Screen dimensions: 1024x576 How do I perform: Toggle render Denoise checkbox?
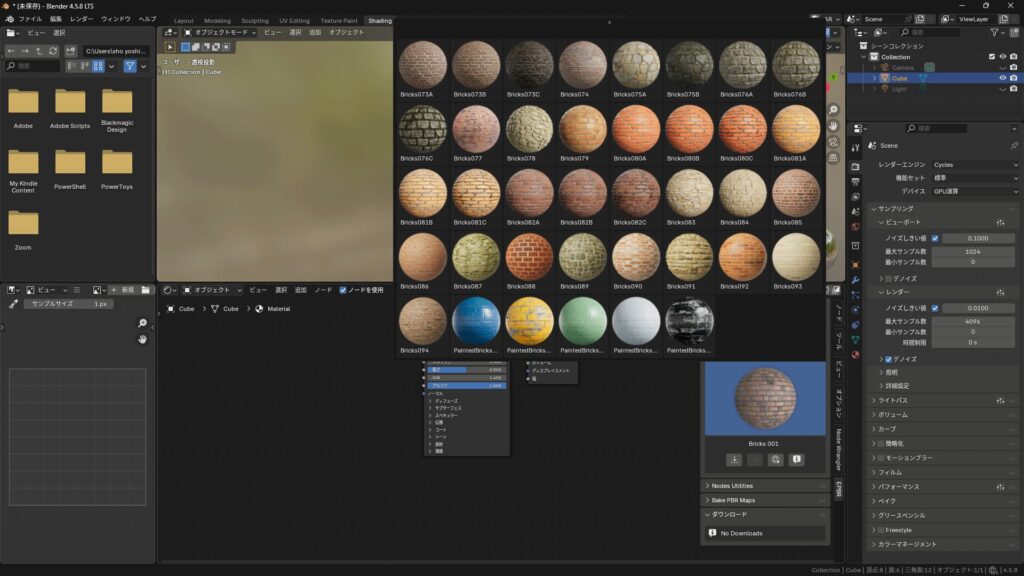tap(888, 359)
